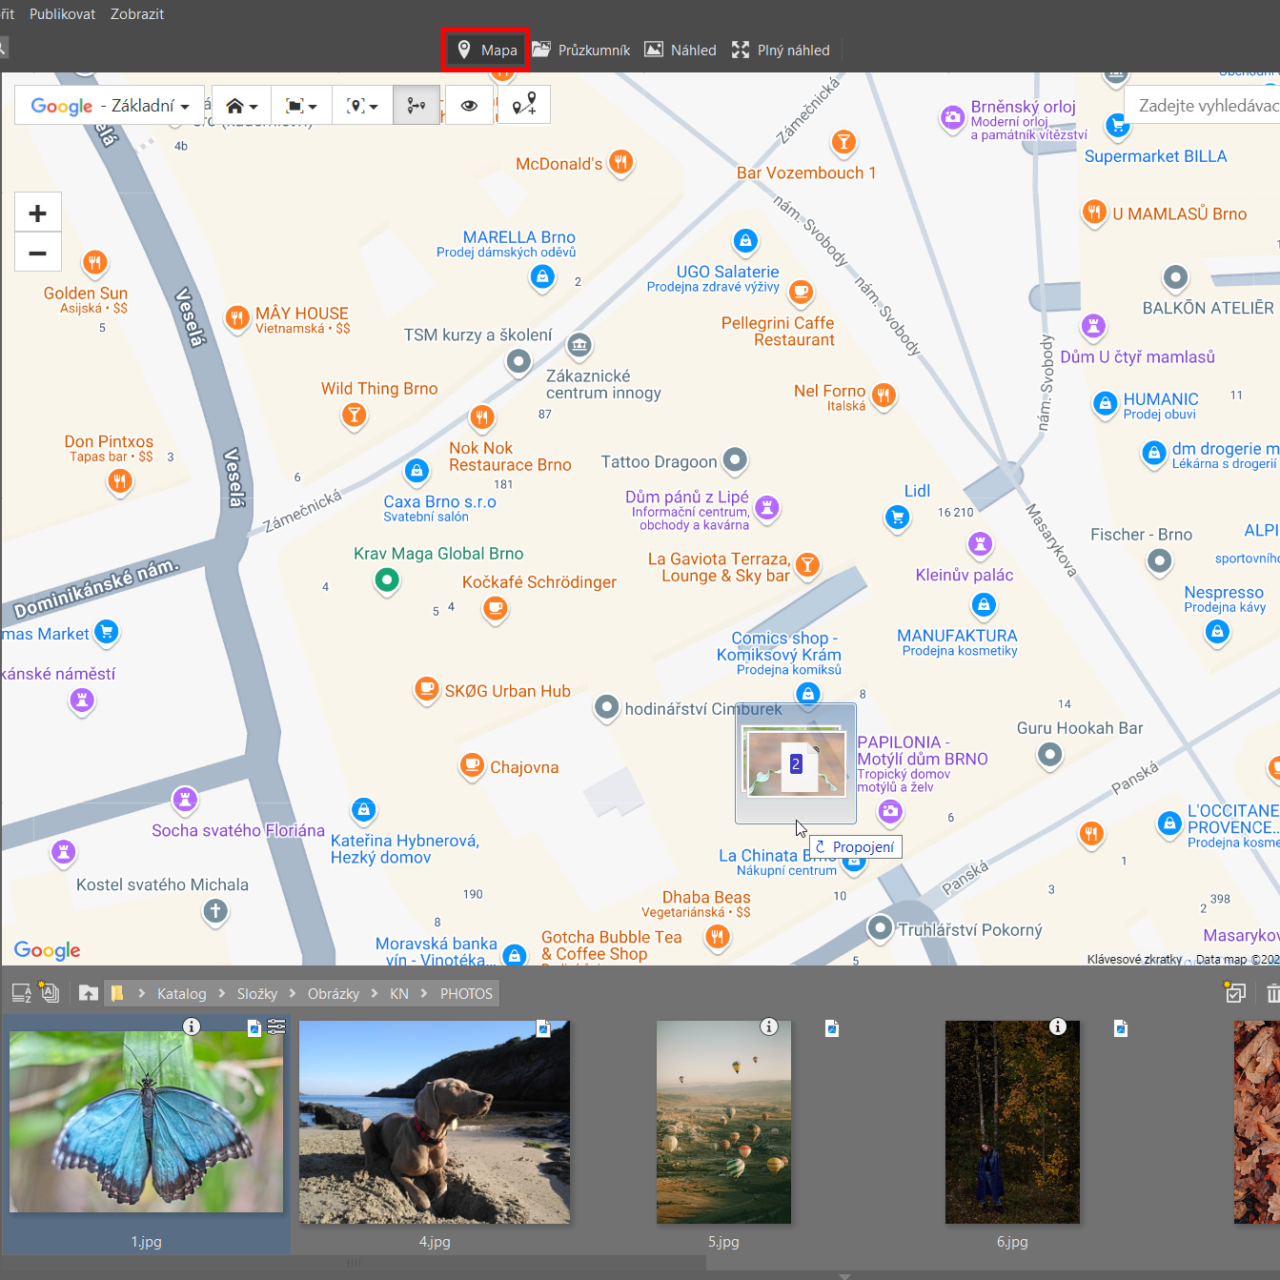Click the select-all icon in filmstrip bar
The image size is (1280, 1280).
tap(1235, 992)
